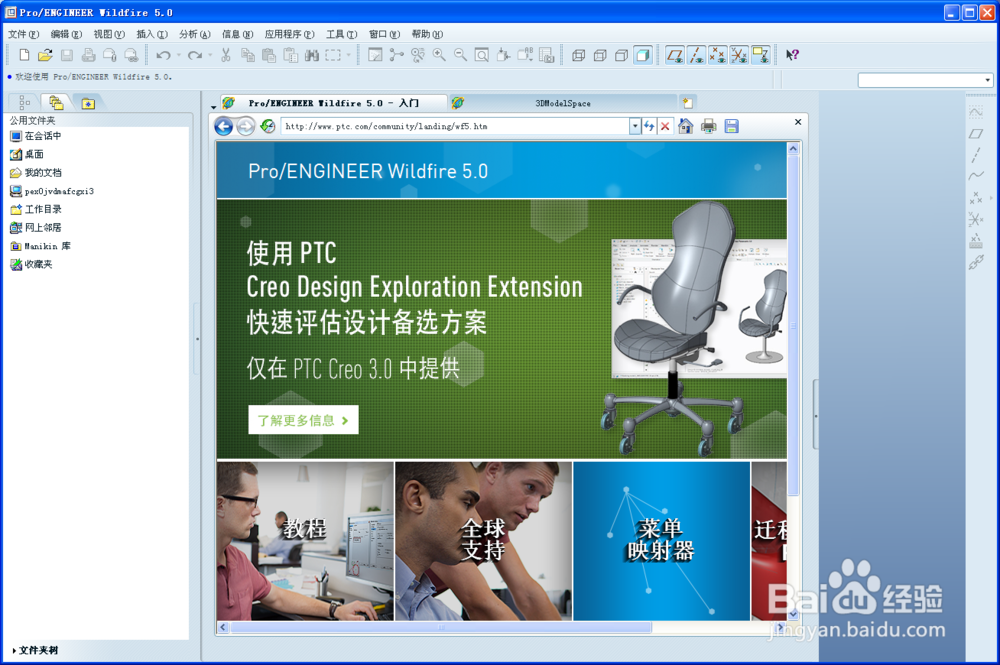Open an existing file via the folder icon

click(x=45, y=55)
